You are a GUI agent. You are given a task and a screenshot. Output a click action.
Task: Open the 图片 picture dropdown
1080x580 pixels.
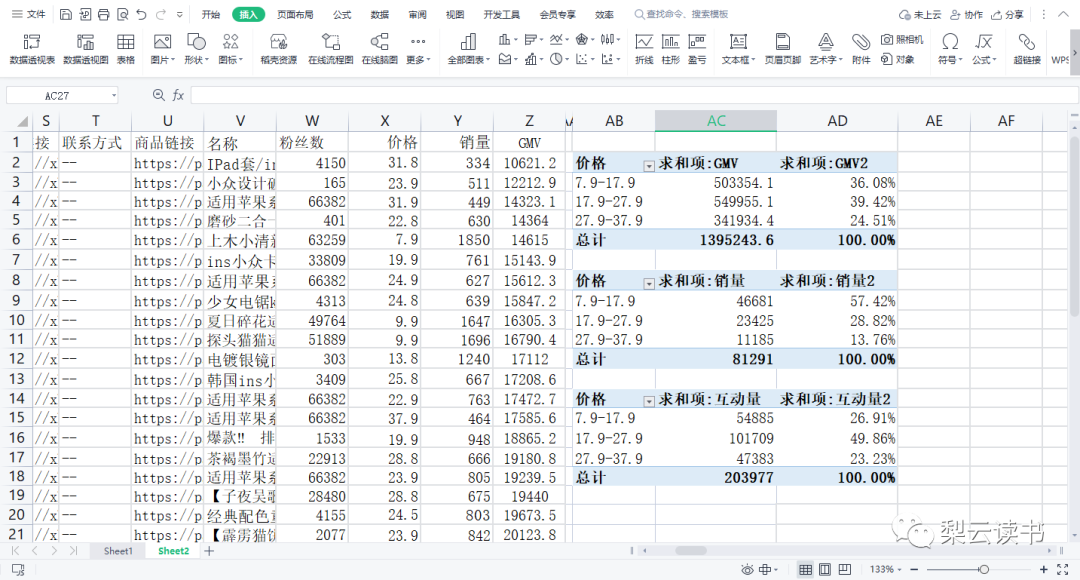coord(163,49)
